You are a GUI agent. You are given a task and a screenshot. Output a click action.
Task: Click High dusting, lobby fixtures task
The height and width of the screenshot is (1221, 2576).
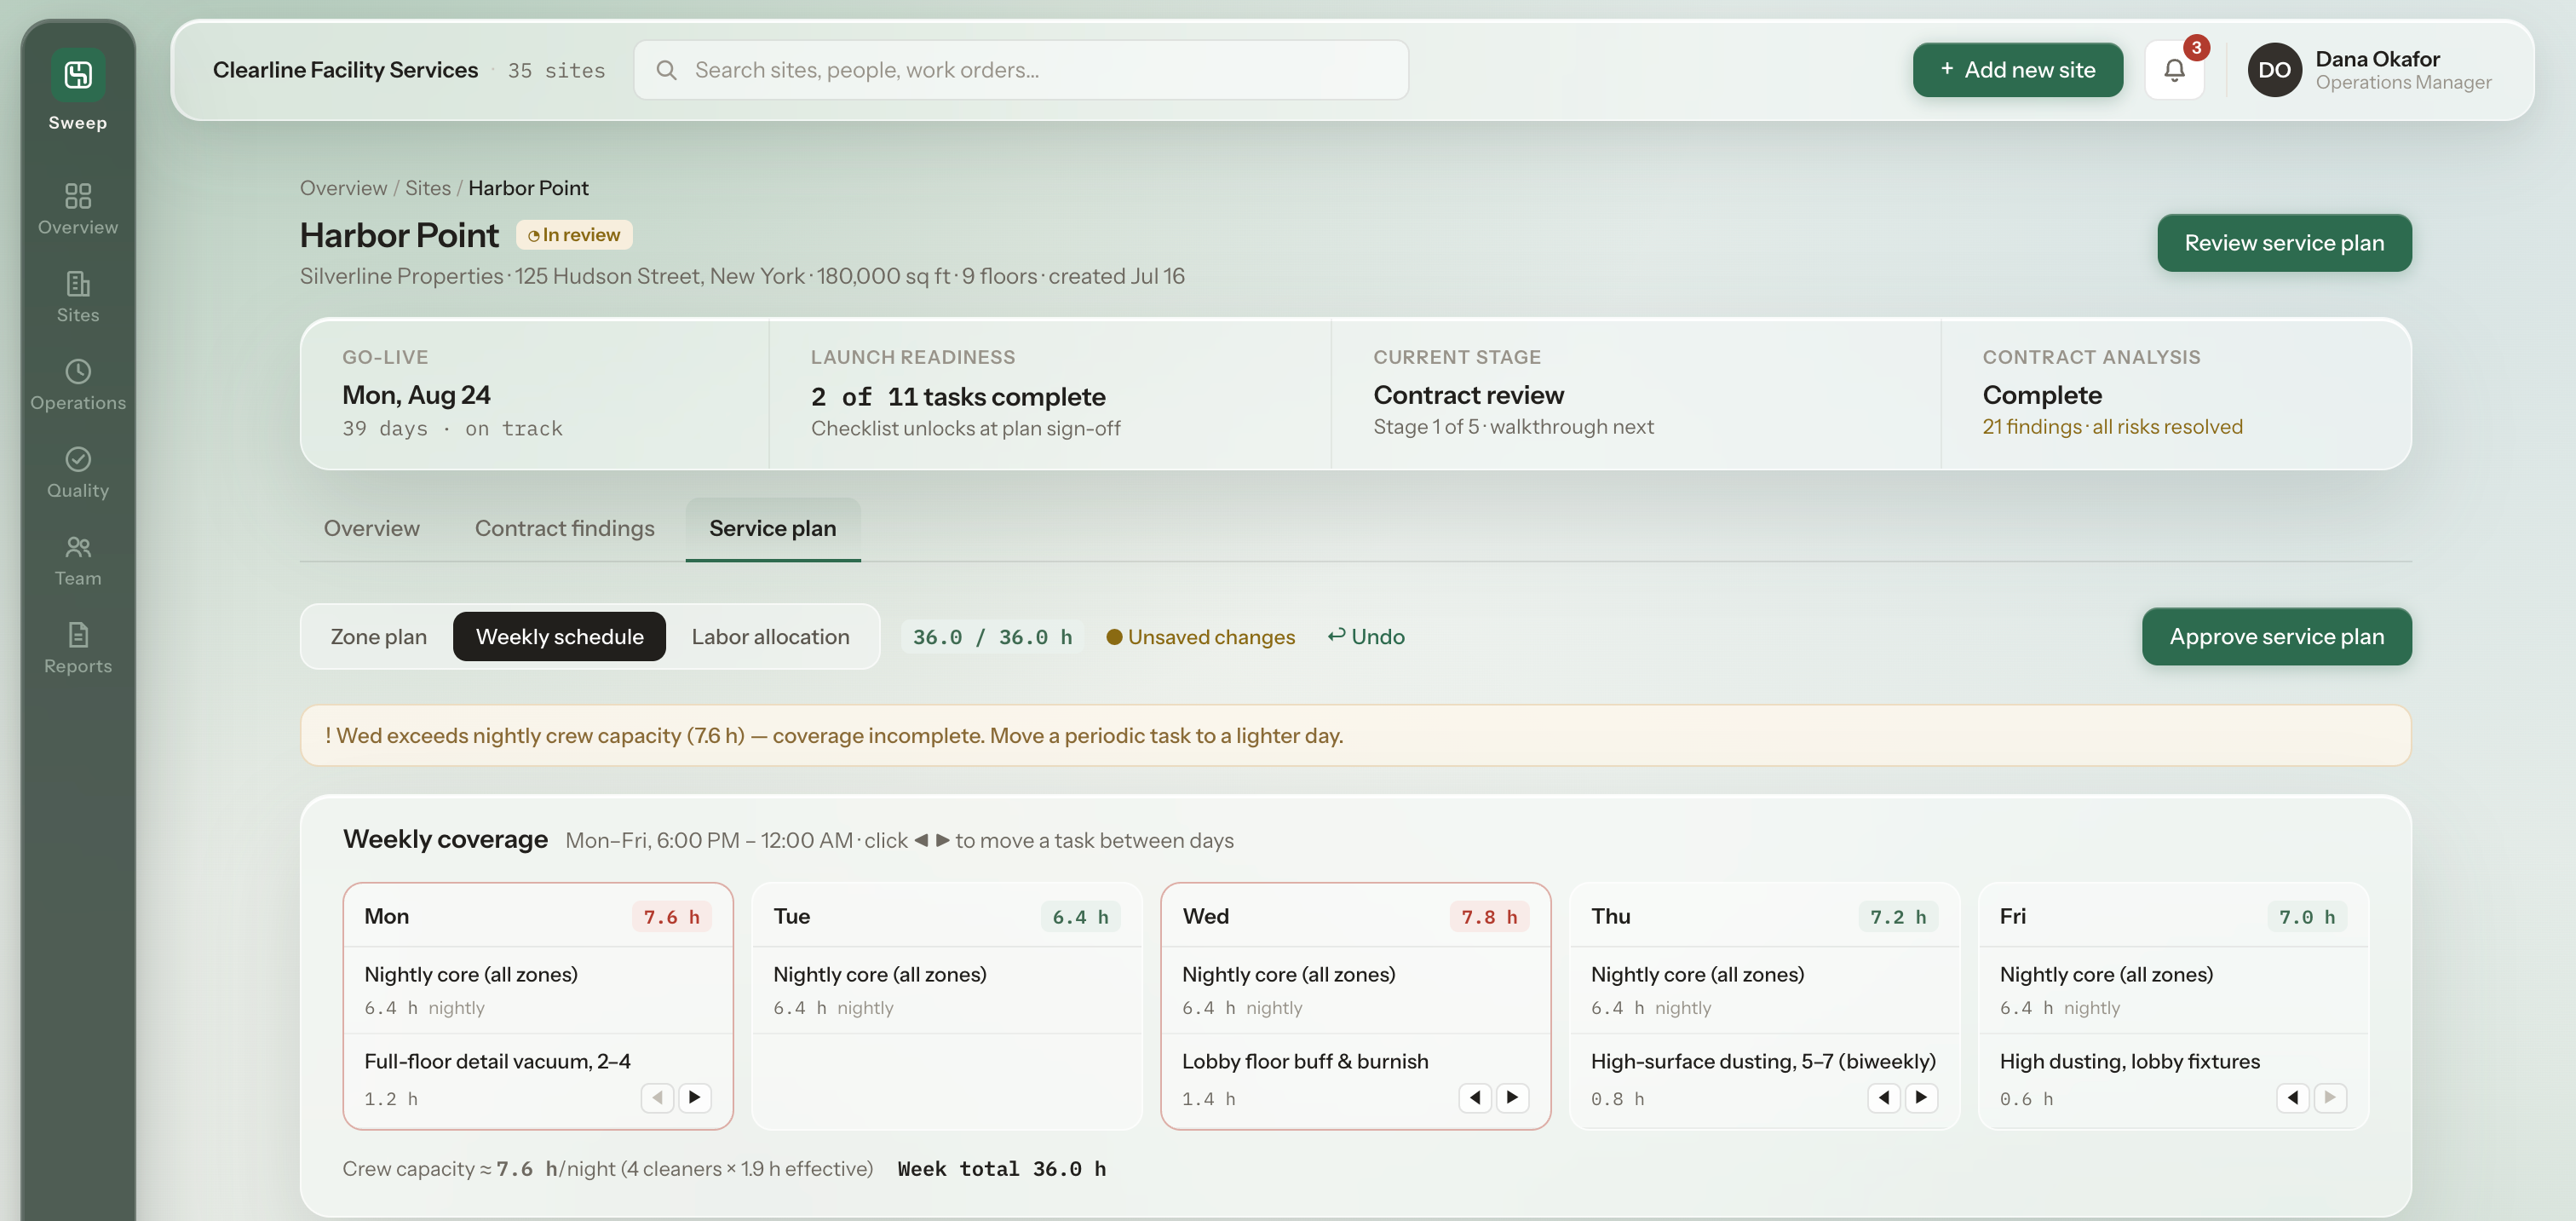[x=2173, y=1080]
